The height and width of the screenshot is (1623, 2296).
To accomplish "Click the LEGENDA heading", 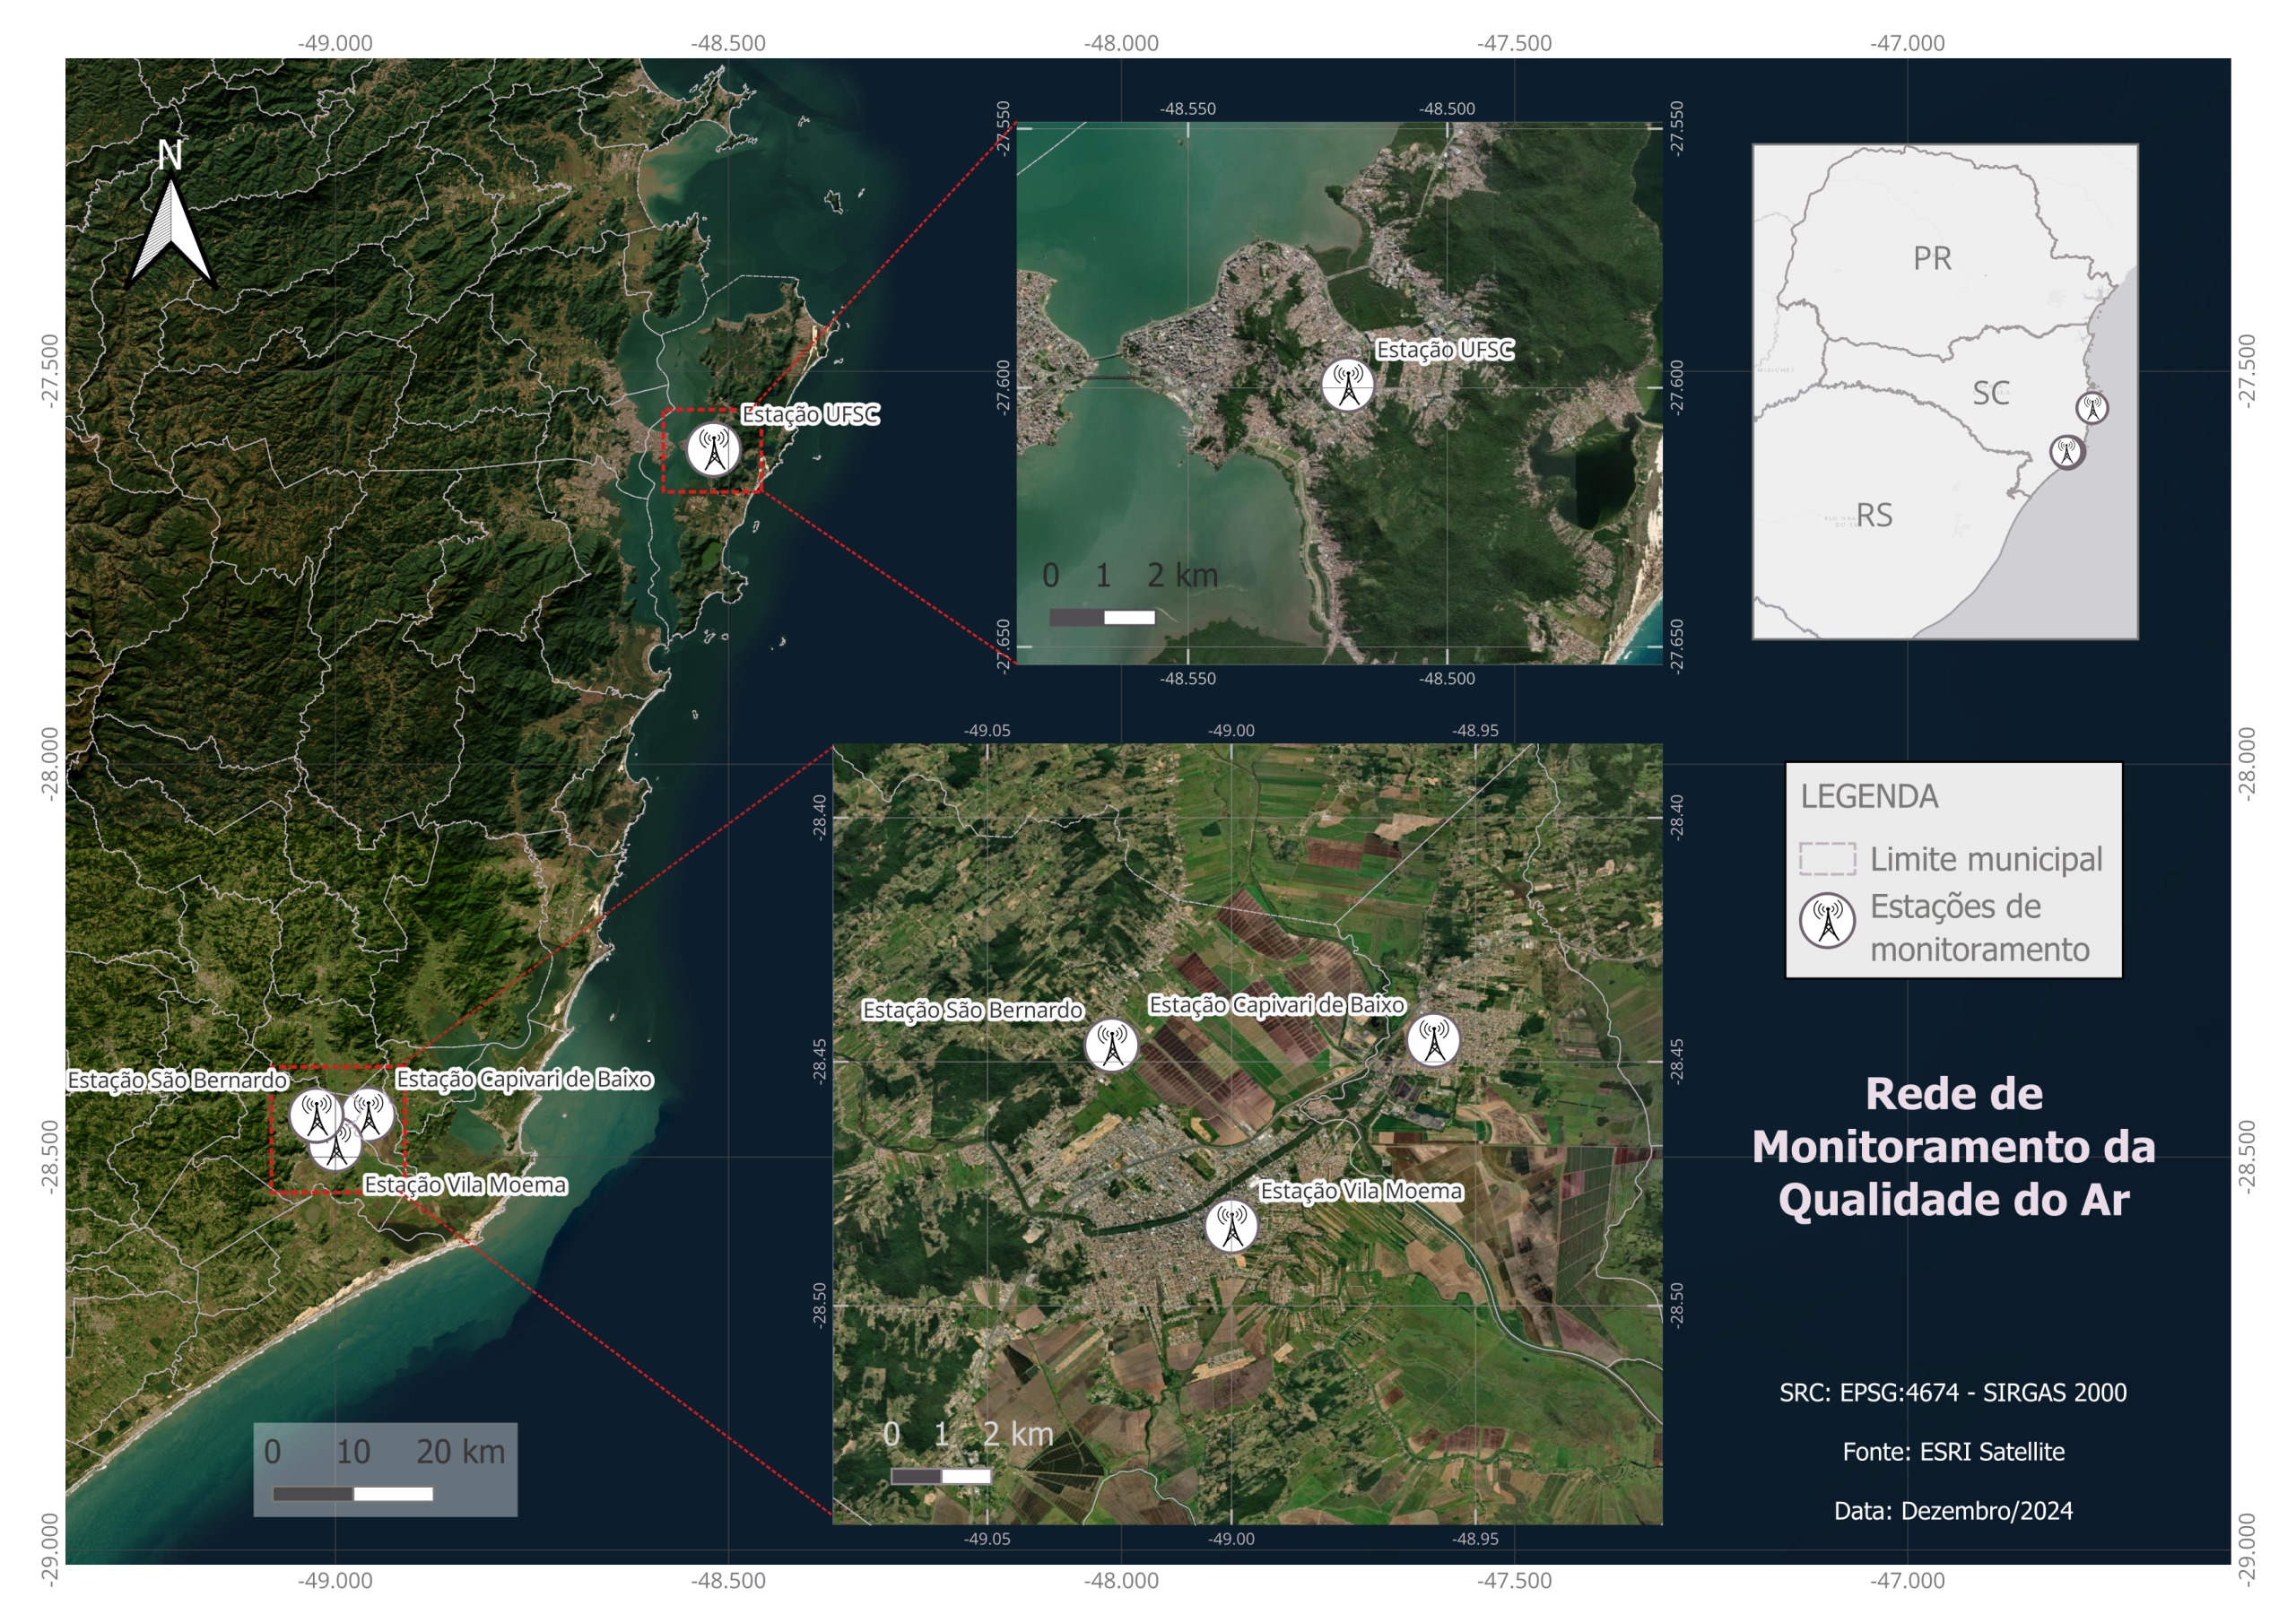I will [x=1869, y=797].
